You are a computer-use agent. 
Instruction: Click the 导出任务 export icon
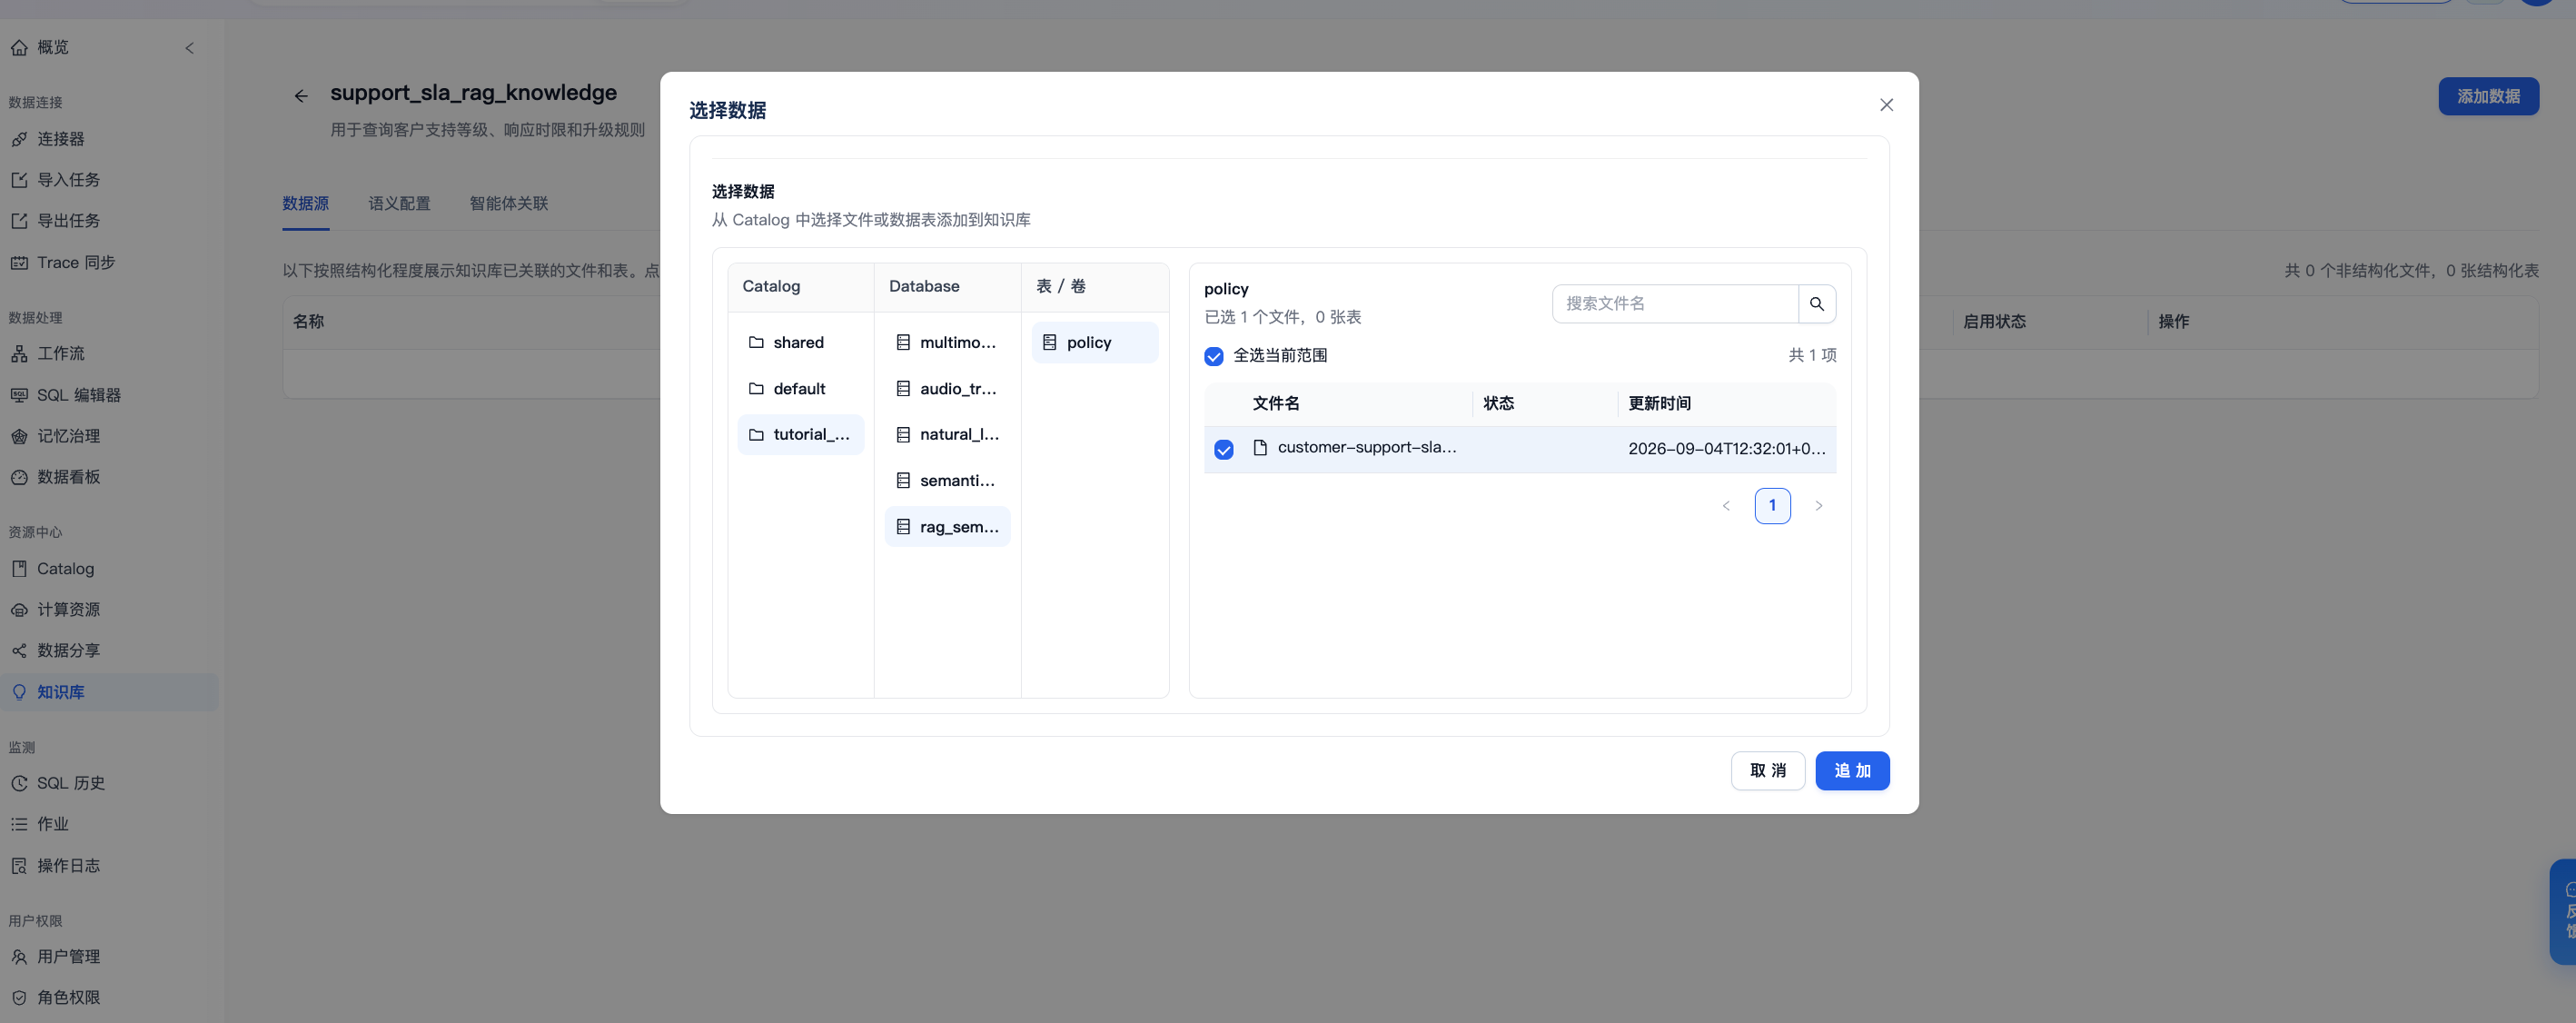pos(19,221)
